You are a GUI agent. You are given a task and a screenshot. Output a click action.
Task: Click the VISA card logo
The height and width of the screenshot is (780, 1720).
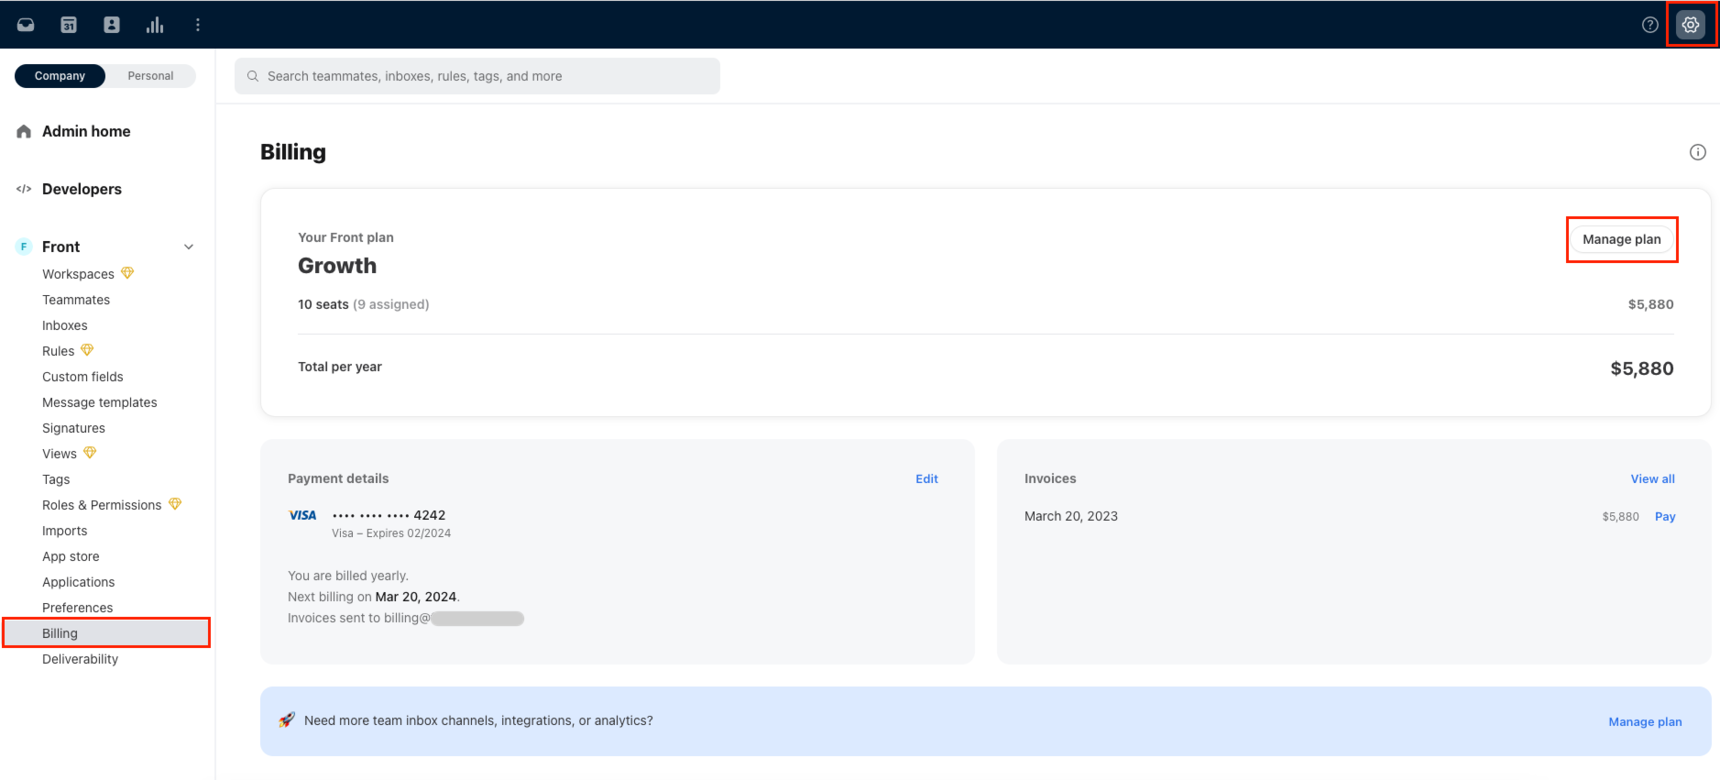pyautogui.click(x=303, y=515)
